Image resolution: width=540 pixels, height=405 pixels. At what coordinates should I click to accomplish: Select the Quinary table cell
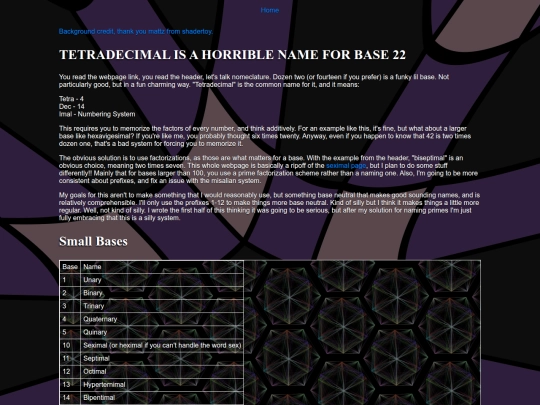[162, 332]
